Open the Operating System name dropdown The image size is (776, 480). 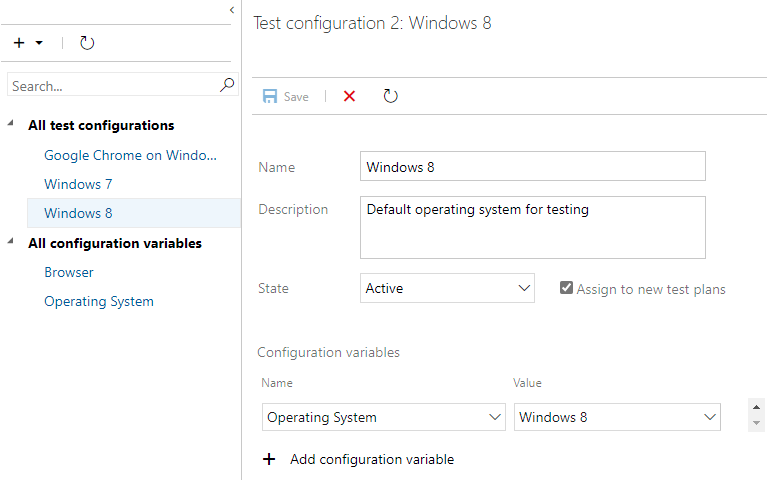coord(383,417)
